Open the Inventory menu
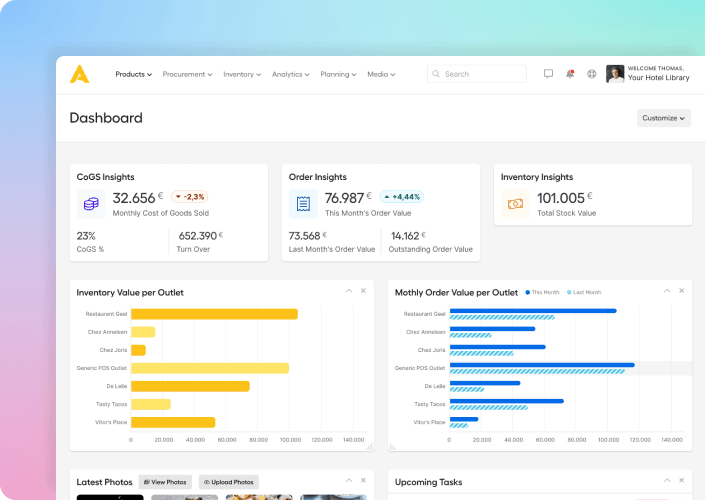Screen dimensions: 705x503 [242, 74]
